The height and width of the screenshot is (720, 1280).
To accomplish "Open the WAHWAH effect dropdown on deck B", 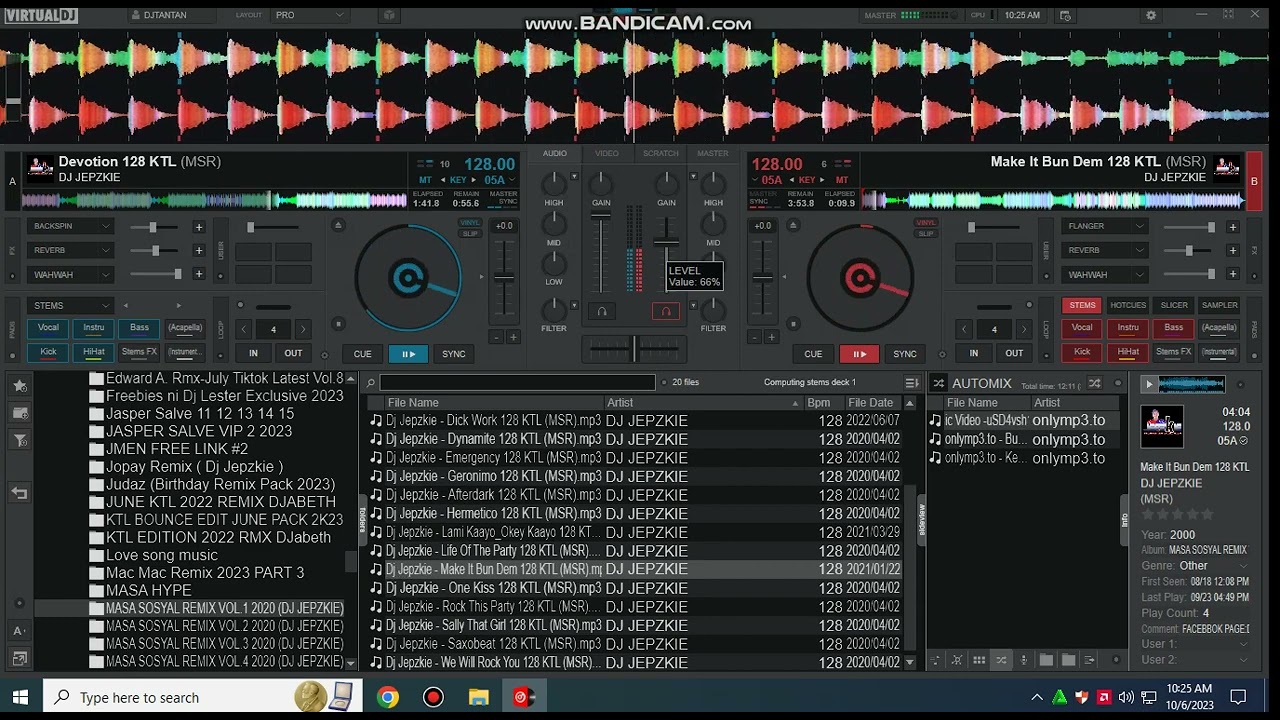I will point(1104,274).
